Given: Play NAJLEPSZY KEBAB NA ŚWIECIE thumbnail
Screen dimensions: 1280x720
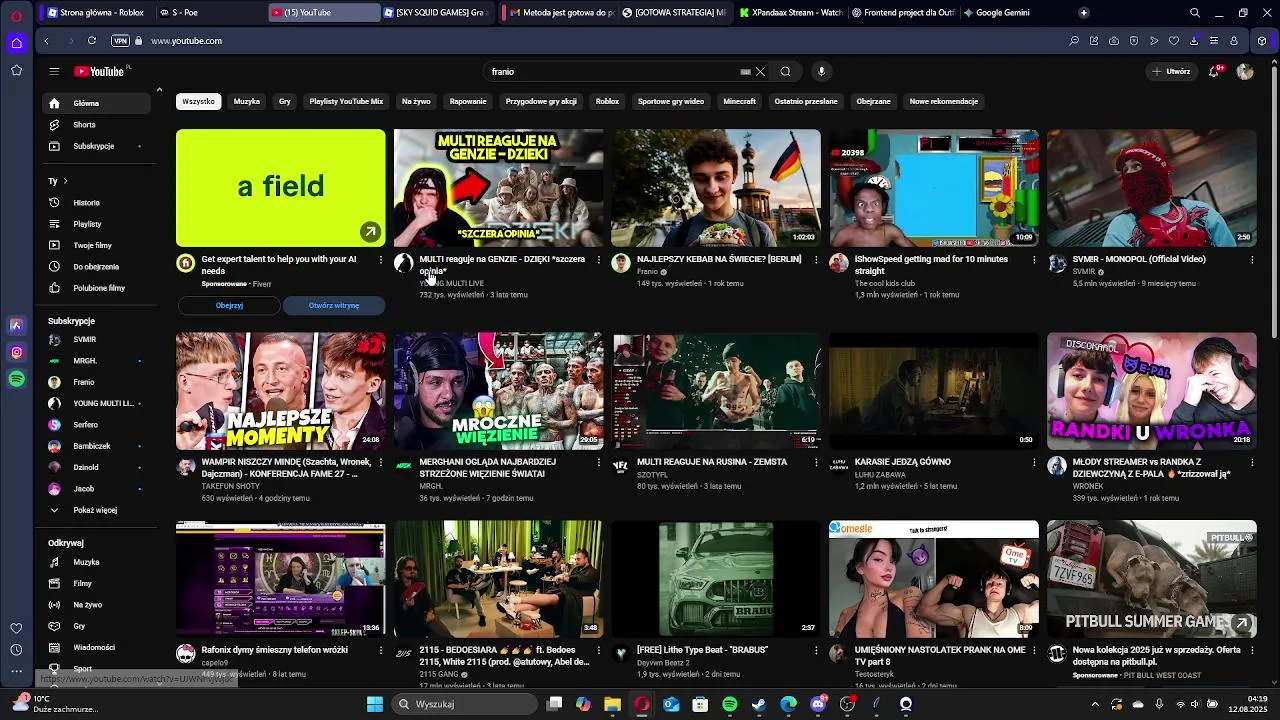Looking at the screenshot, I should (716, 188).
